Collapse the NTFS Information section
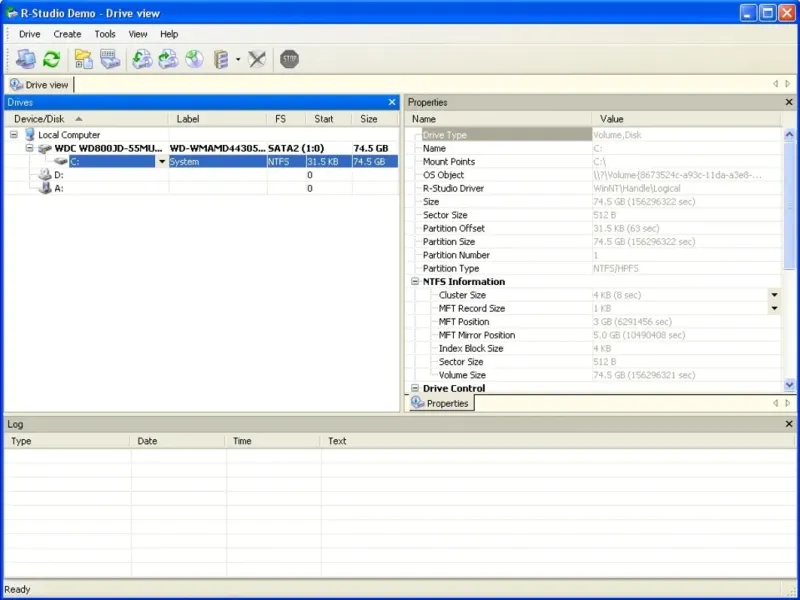Viewport: 800px width, 600px height. [x=414, y=282]
